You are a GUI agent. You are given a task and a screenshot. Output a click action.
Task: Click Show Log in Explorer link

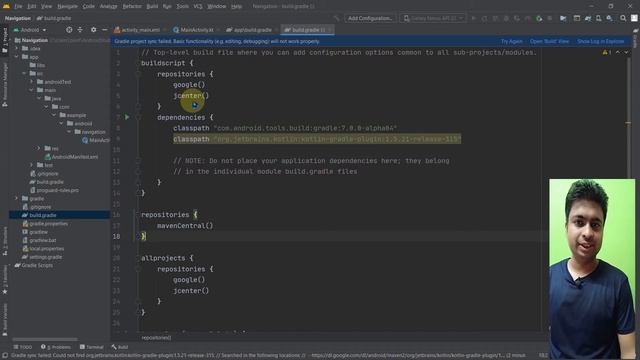(600, 41)
